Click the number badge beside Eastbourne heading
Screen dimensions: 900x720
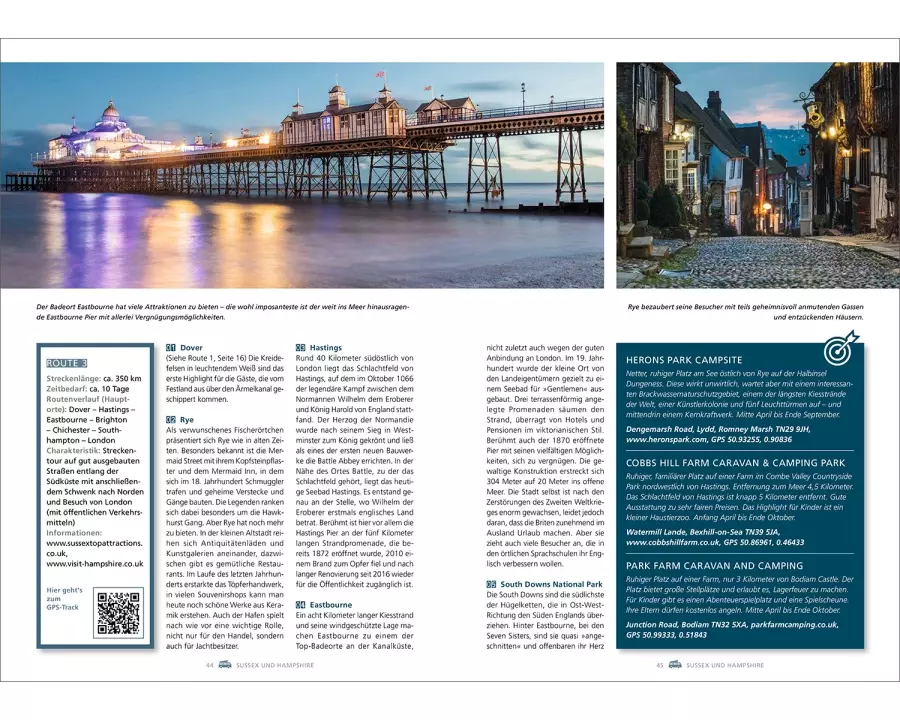(300, 605)
